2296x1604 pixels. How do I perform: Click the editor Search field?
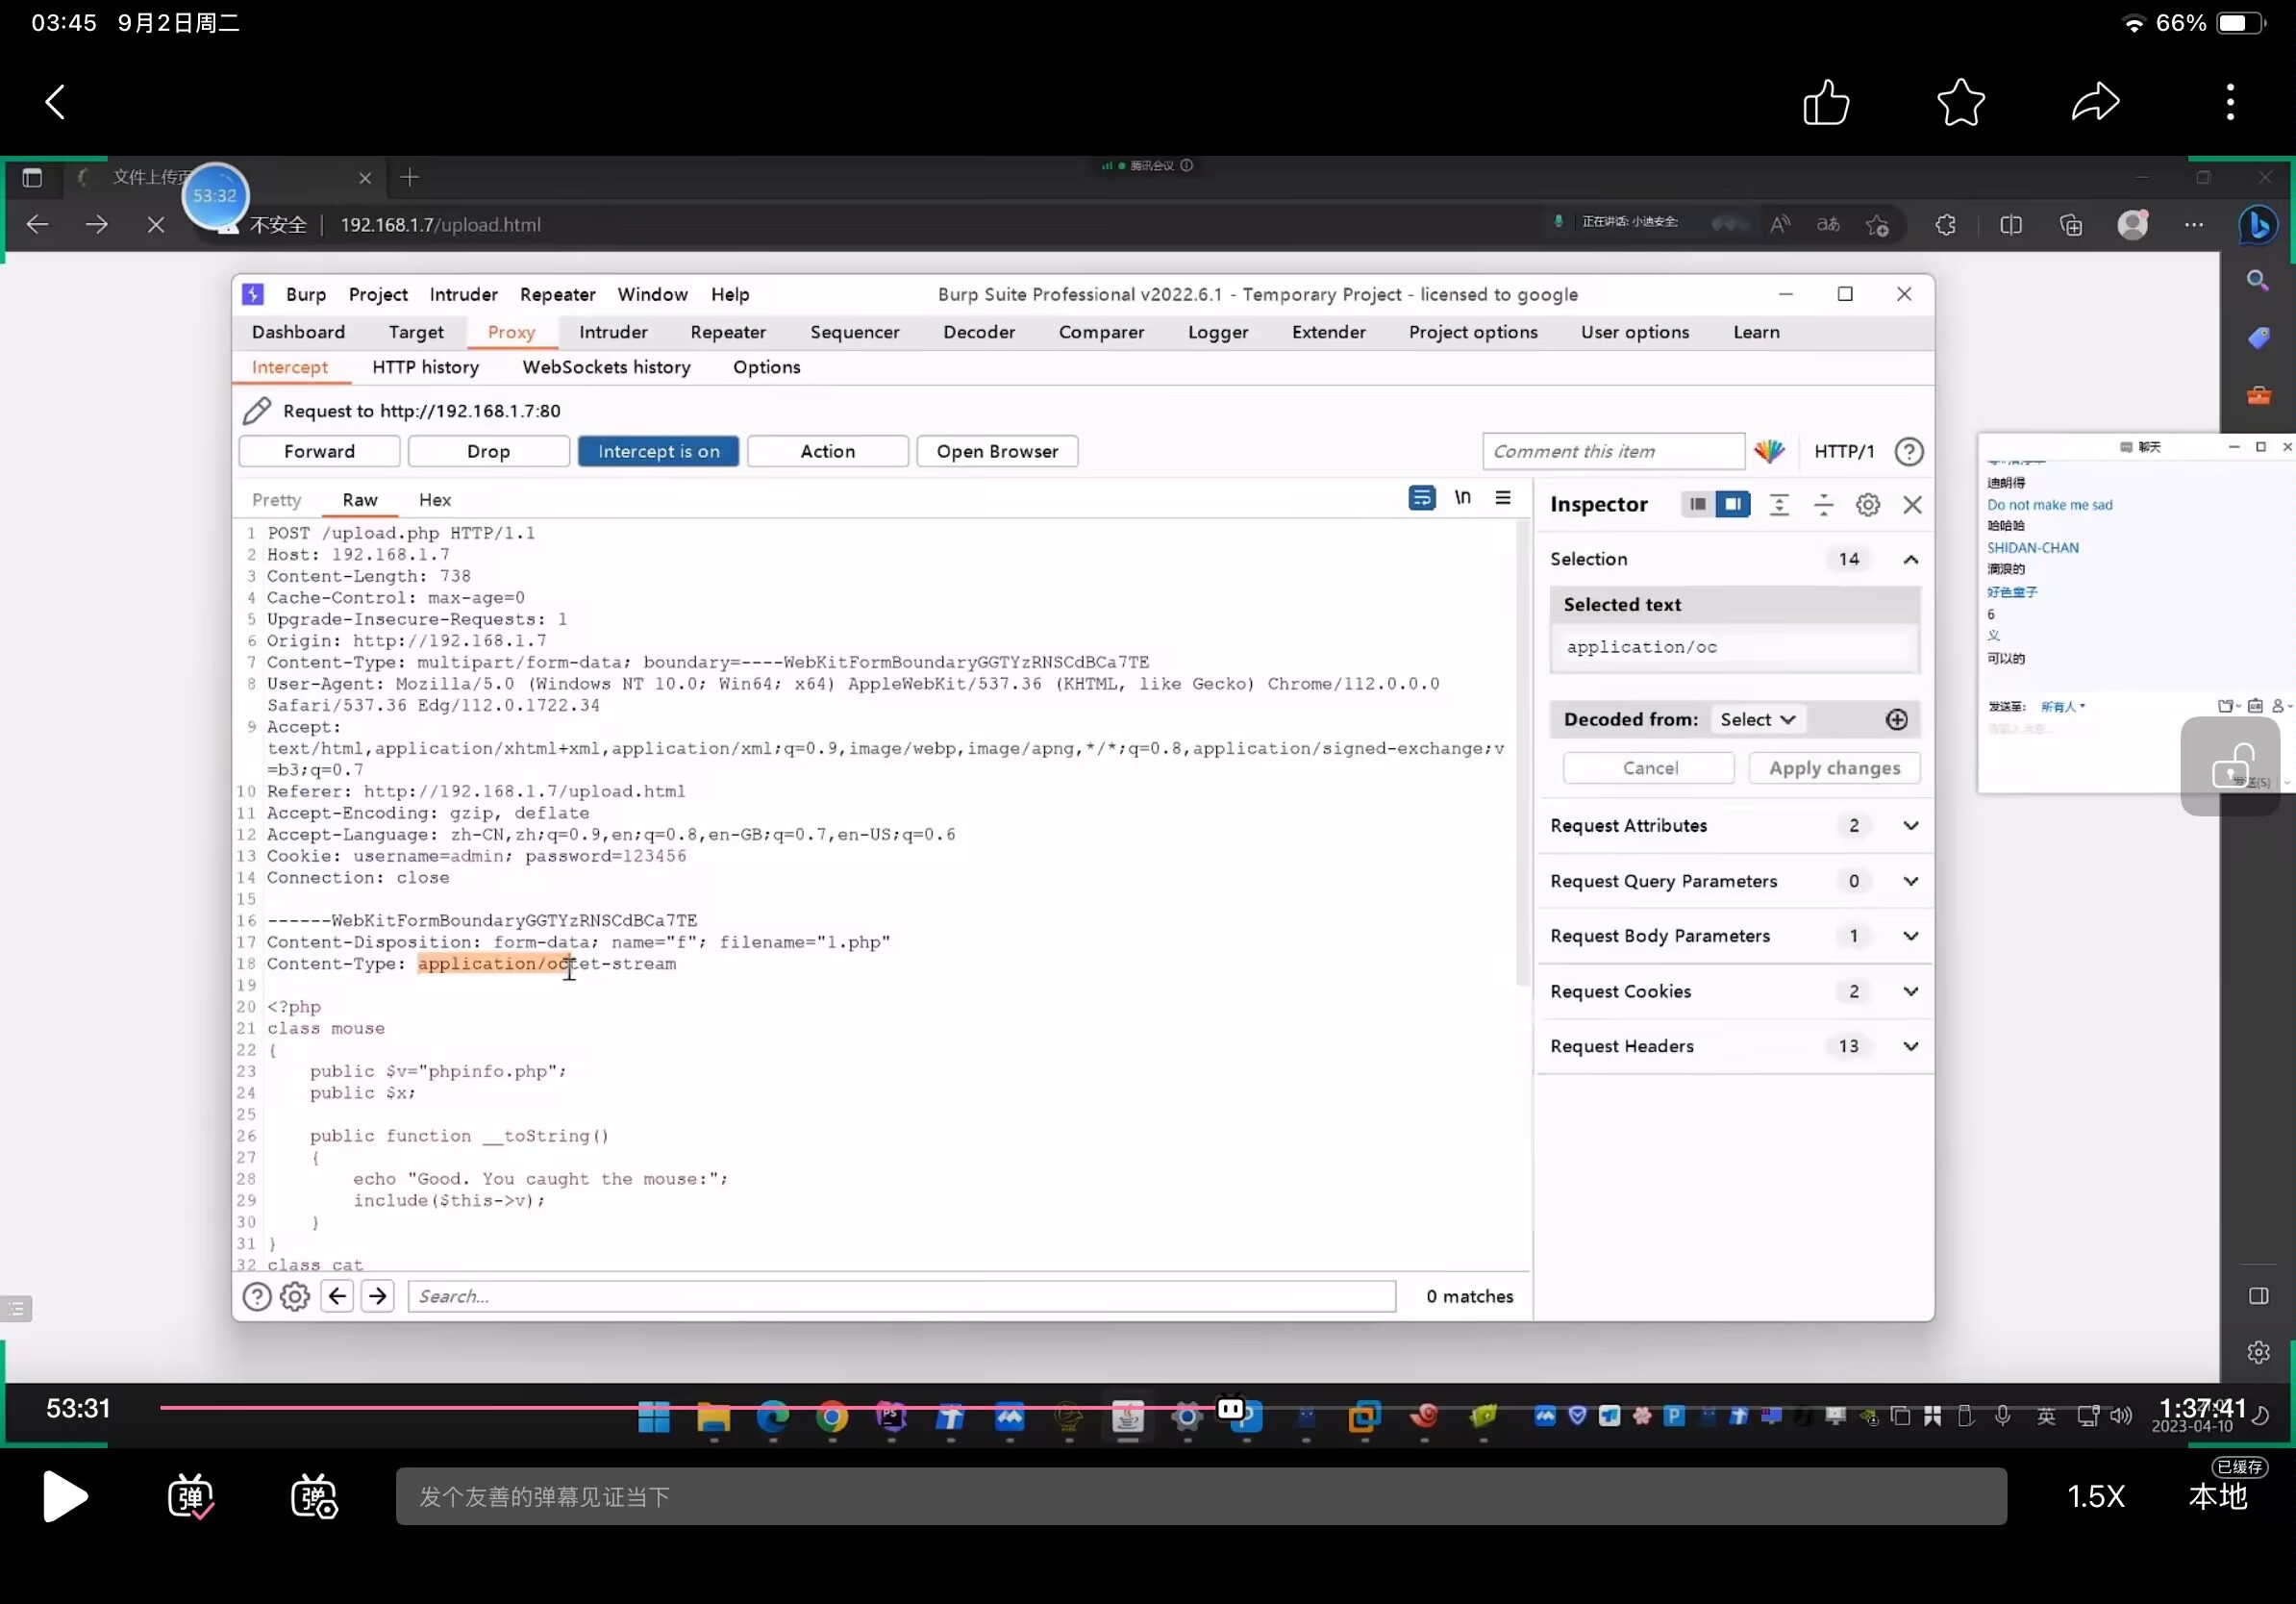901,1296
